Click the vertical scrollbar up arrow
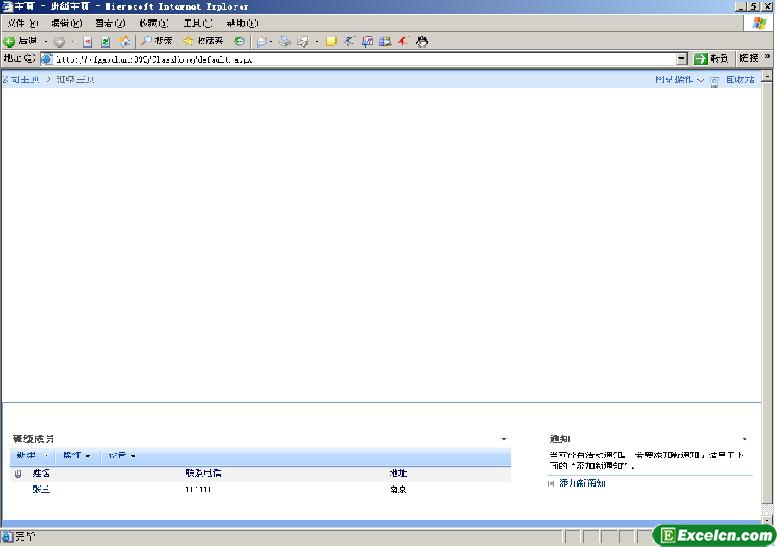This screenshot has height=547, width=777. (x=767, y=76)
